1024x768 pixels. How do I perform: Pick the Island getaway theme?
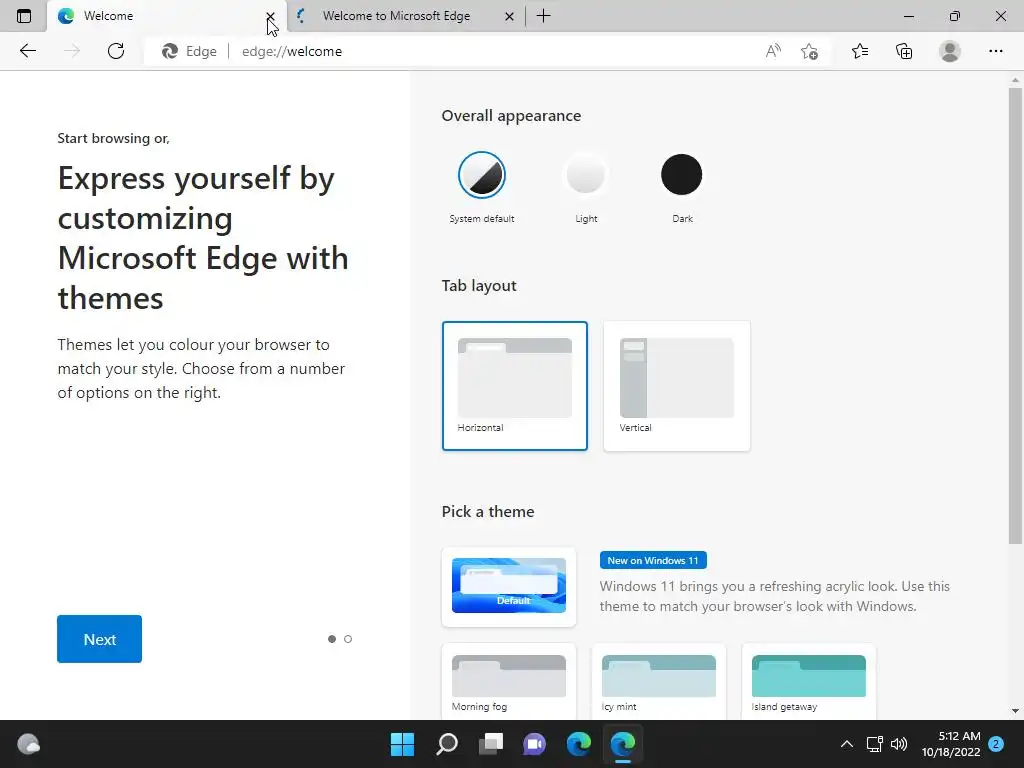click(x=808, y=682)
